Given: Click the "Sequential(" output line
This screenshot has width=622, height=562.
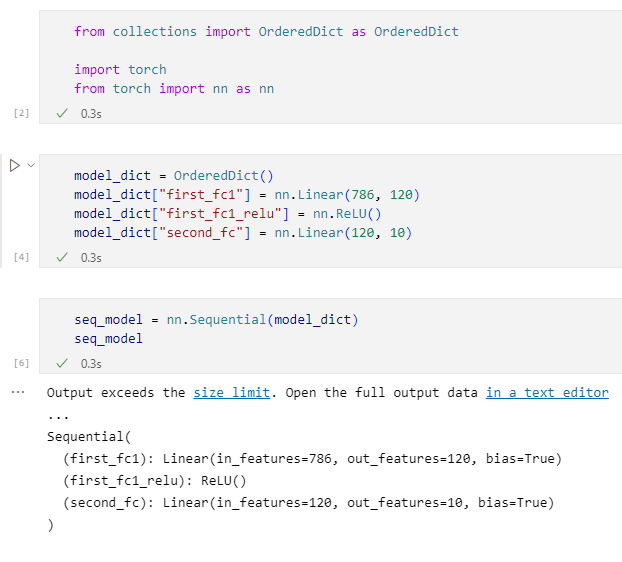Looking at the screenshot, I should [88, 437].
